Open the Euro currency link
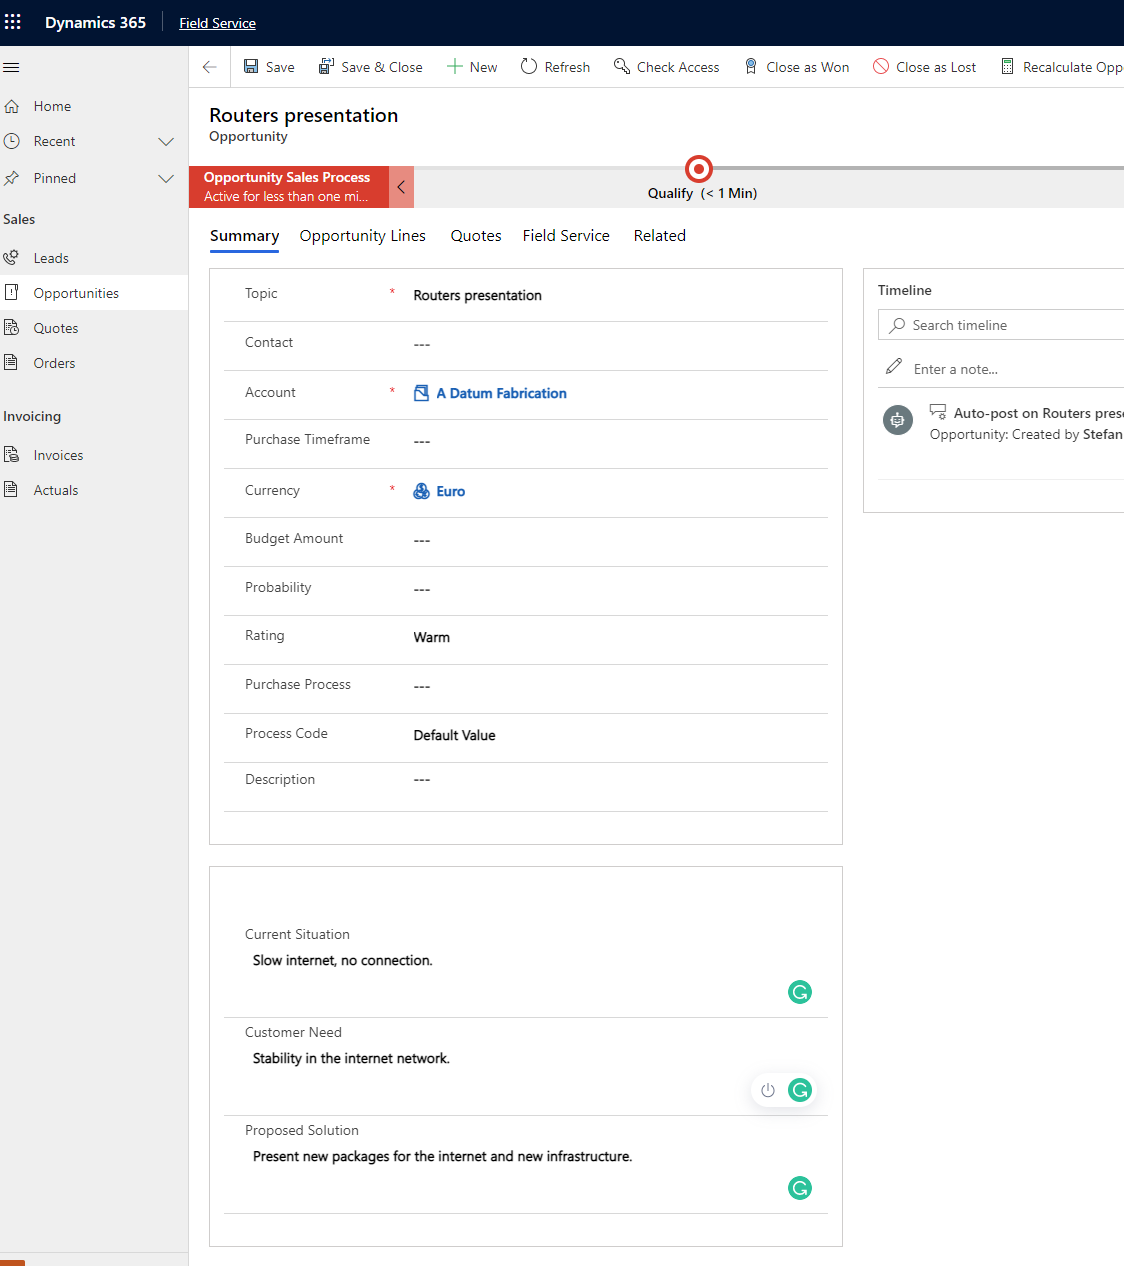Image resolution: width=1124 pixels, height=1266 pixels. pyautogui.click(x=451, y=491)
